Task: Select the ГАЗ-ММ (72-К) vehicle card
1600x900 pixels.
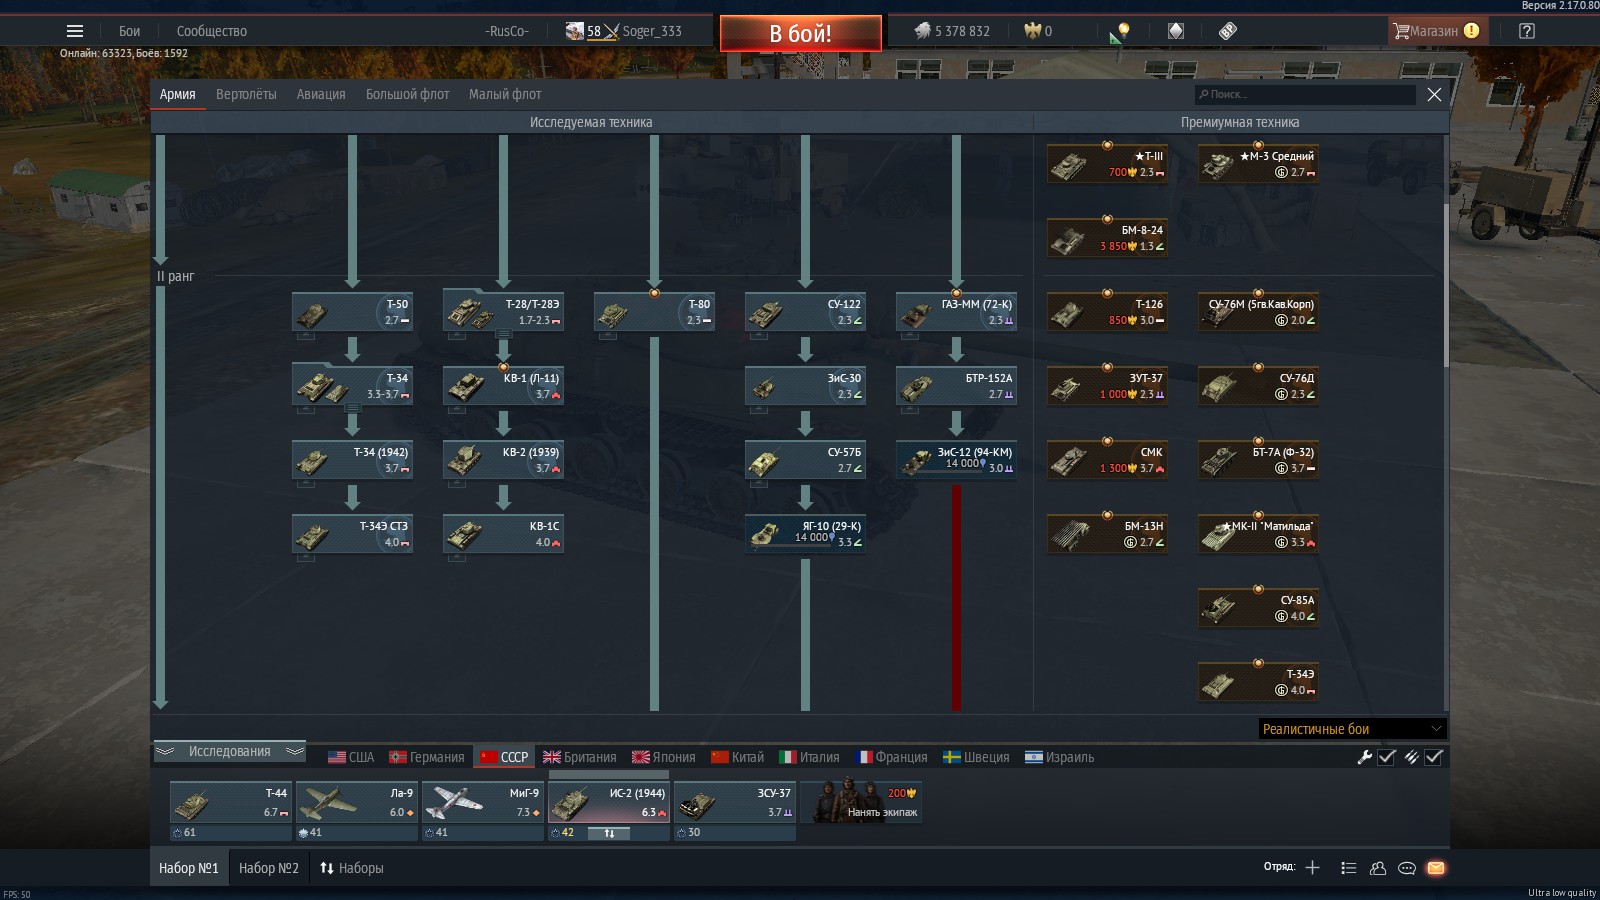Action: click(x=956, y=312)
